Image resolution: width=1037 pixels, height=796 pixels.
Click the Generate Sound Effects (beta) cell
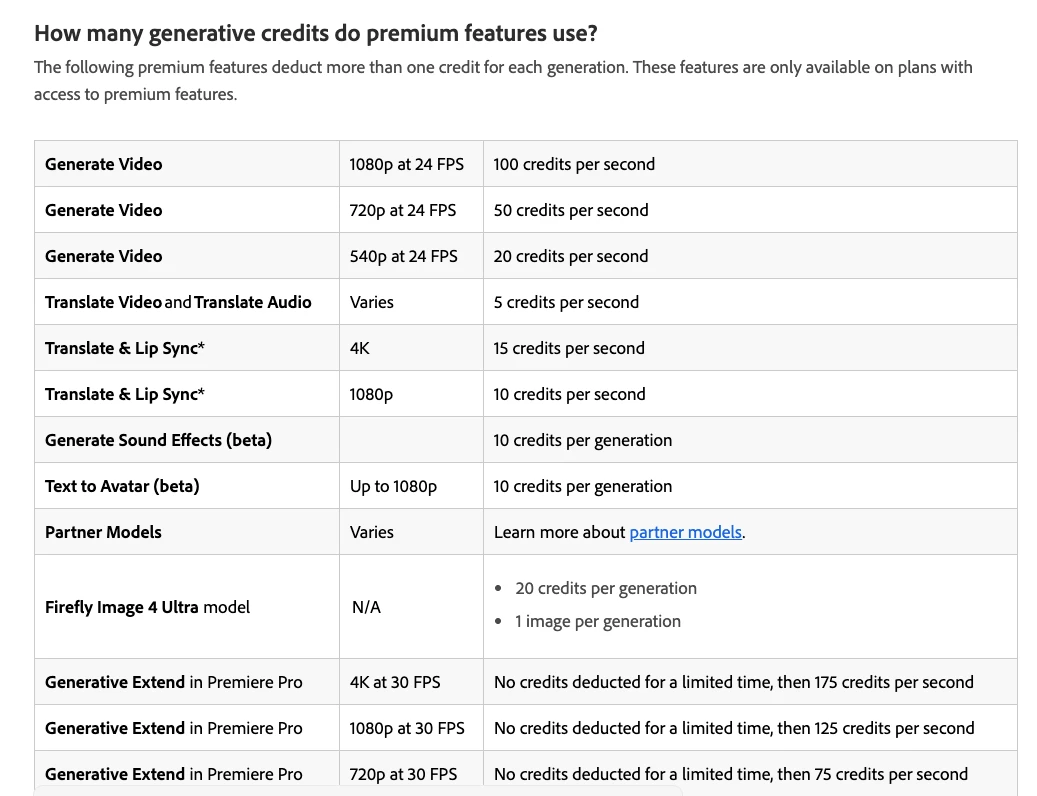coord(158,440)
